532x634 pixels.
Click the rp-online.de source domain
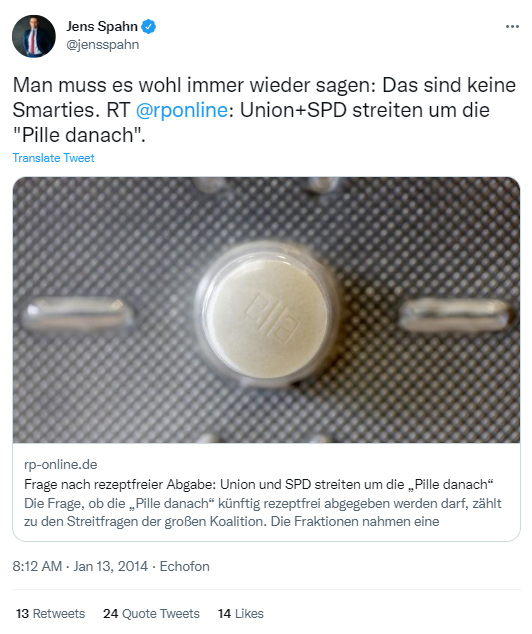[x=61, y=464]
